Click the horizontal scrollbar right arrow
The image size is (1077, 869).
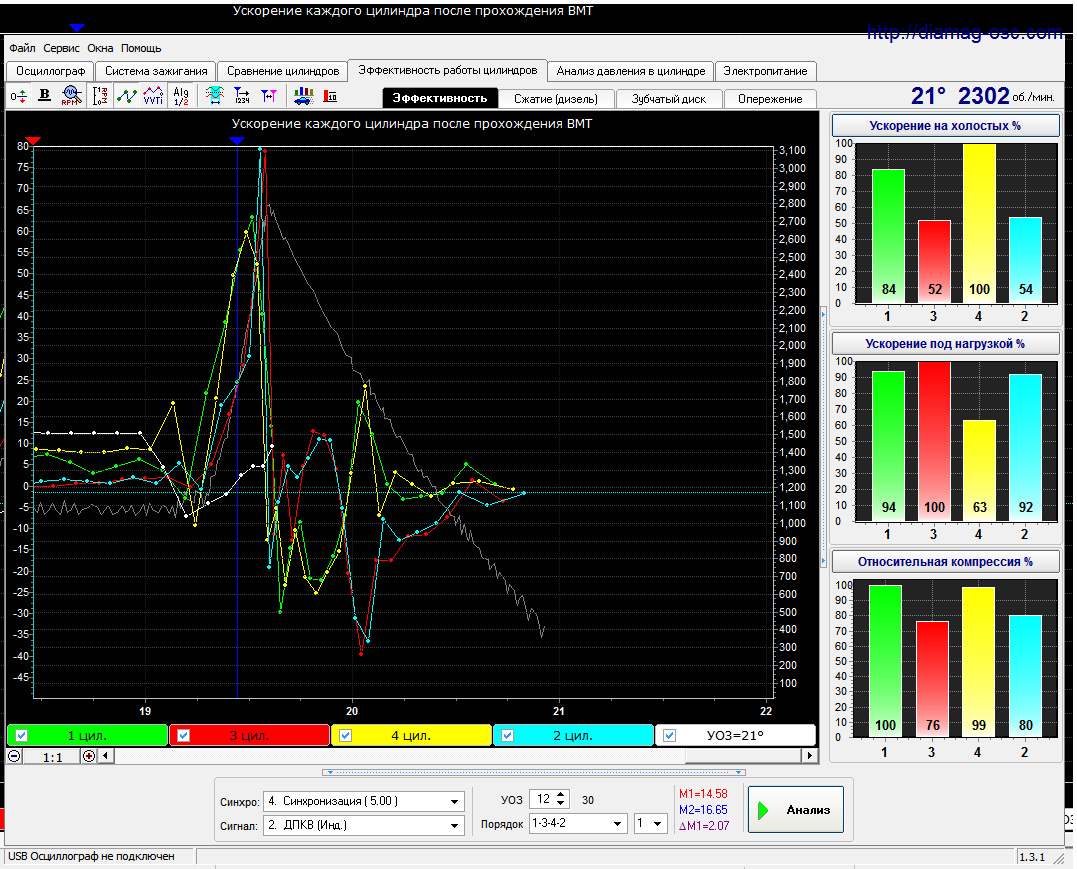click(810, 756)
